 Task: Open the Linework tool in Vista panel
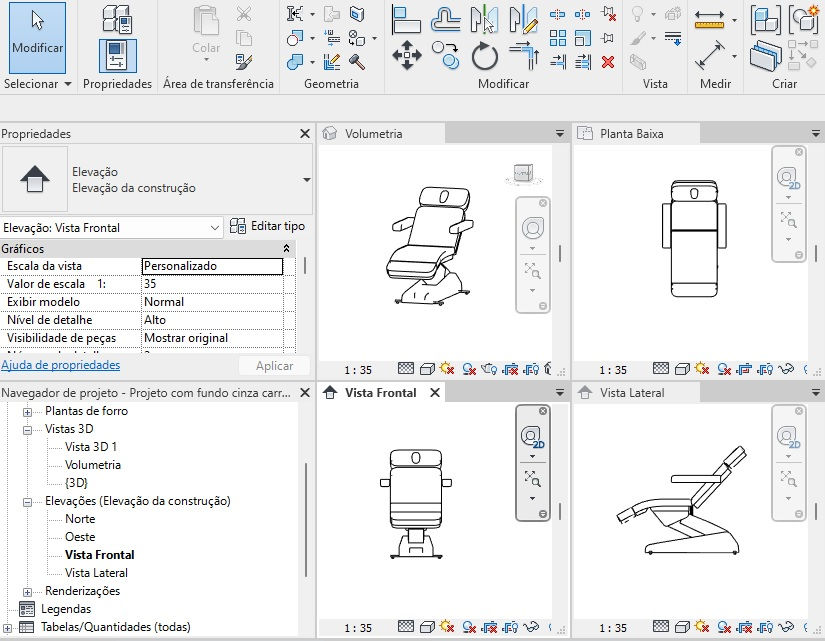pos(673,38)
